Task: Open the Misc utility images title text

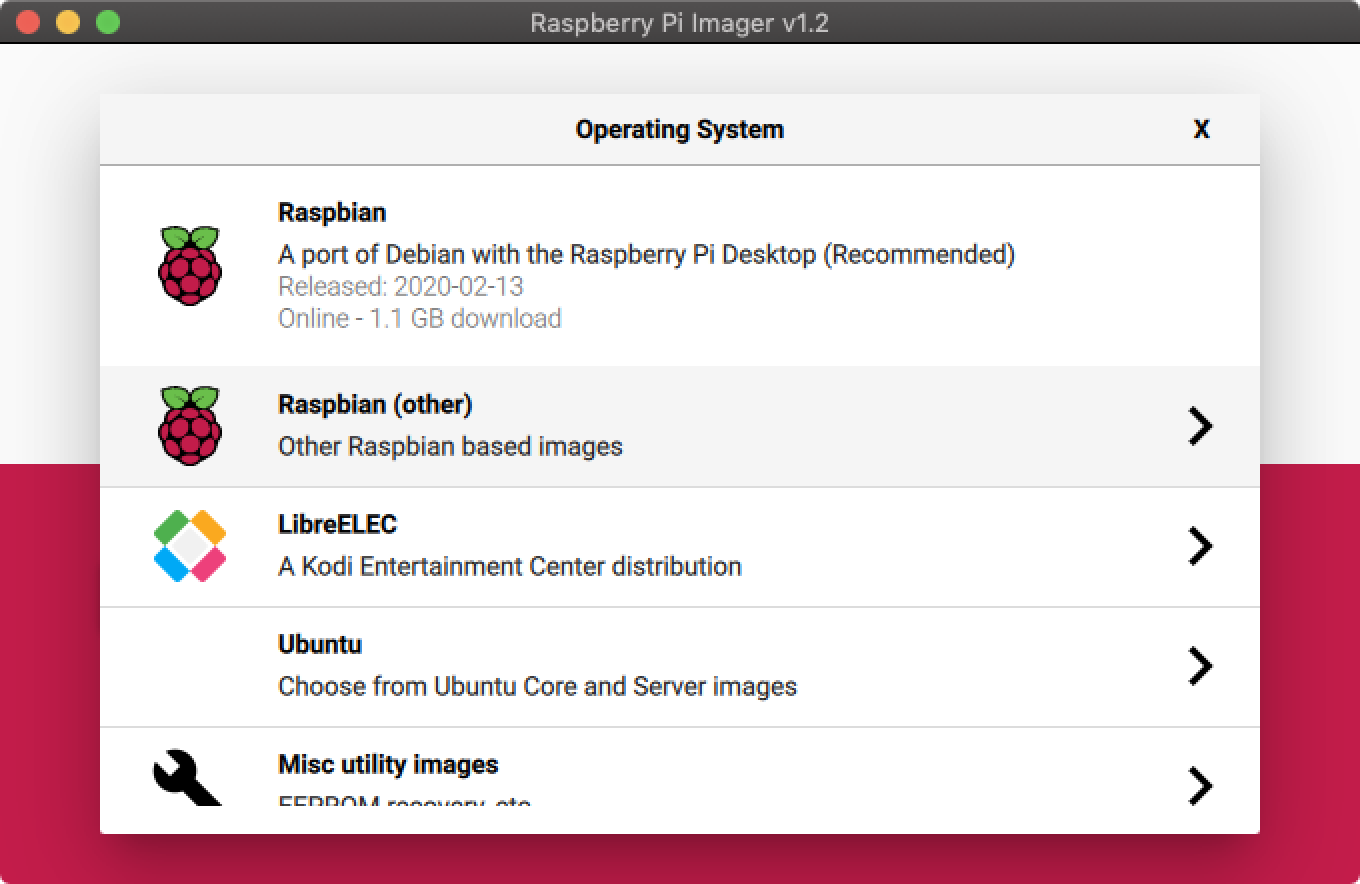Action: 388,764
